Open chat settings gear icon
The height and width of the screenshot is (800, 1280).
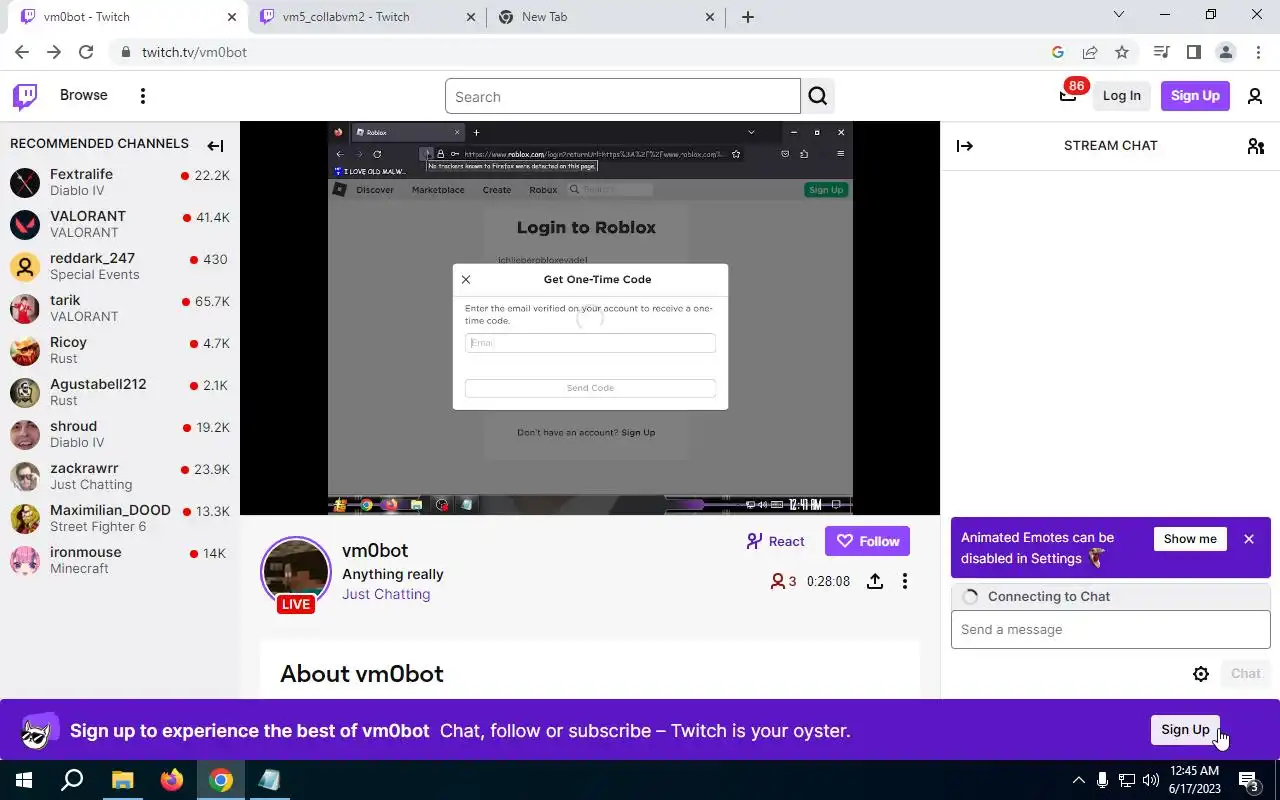[x=1201, y=674]
